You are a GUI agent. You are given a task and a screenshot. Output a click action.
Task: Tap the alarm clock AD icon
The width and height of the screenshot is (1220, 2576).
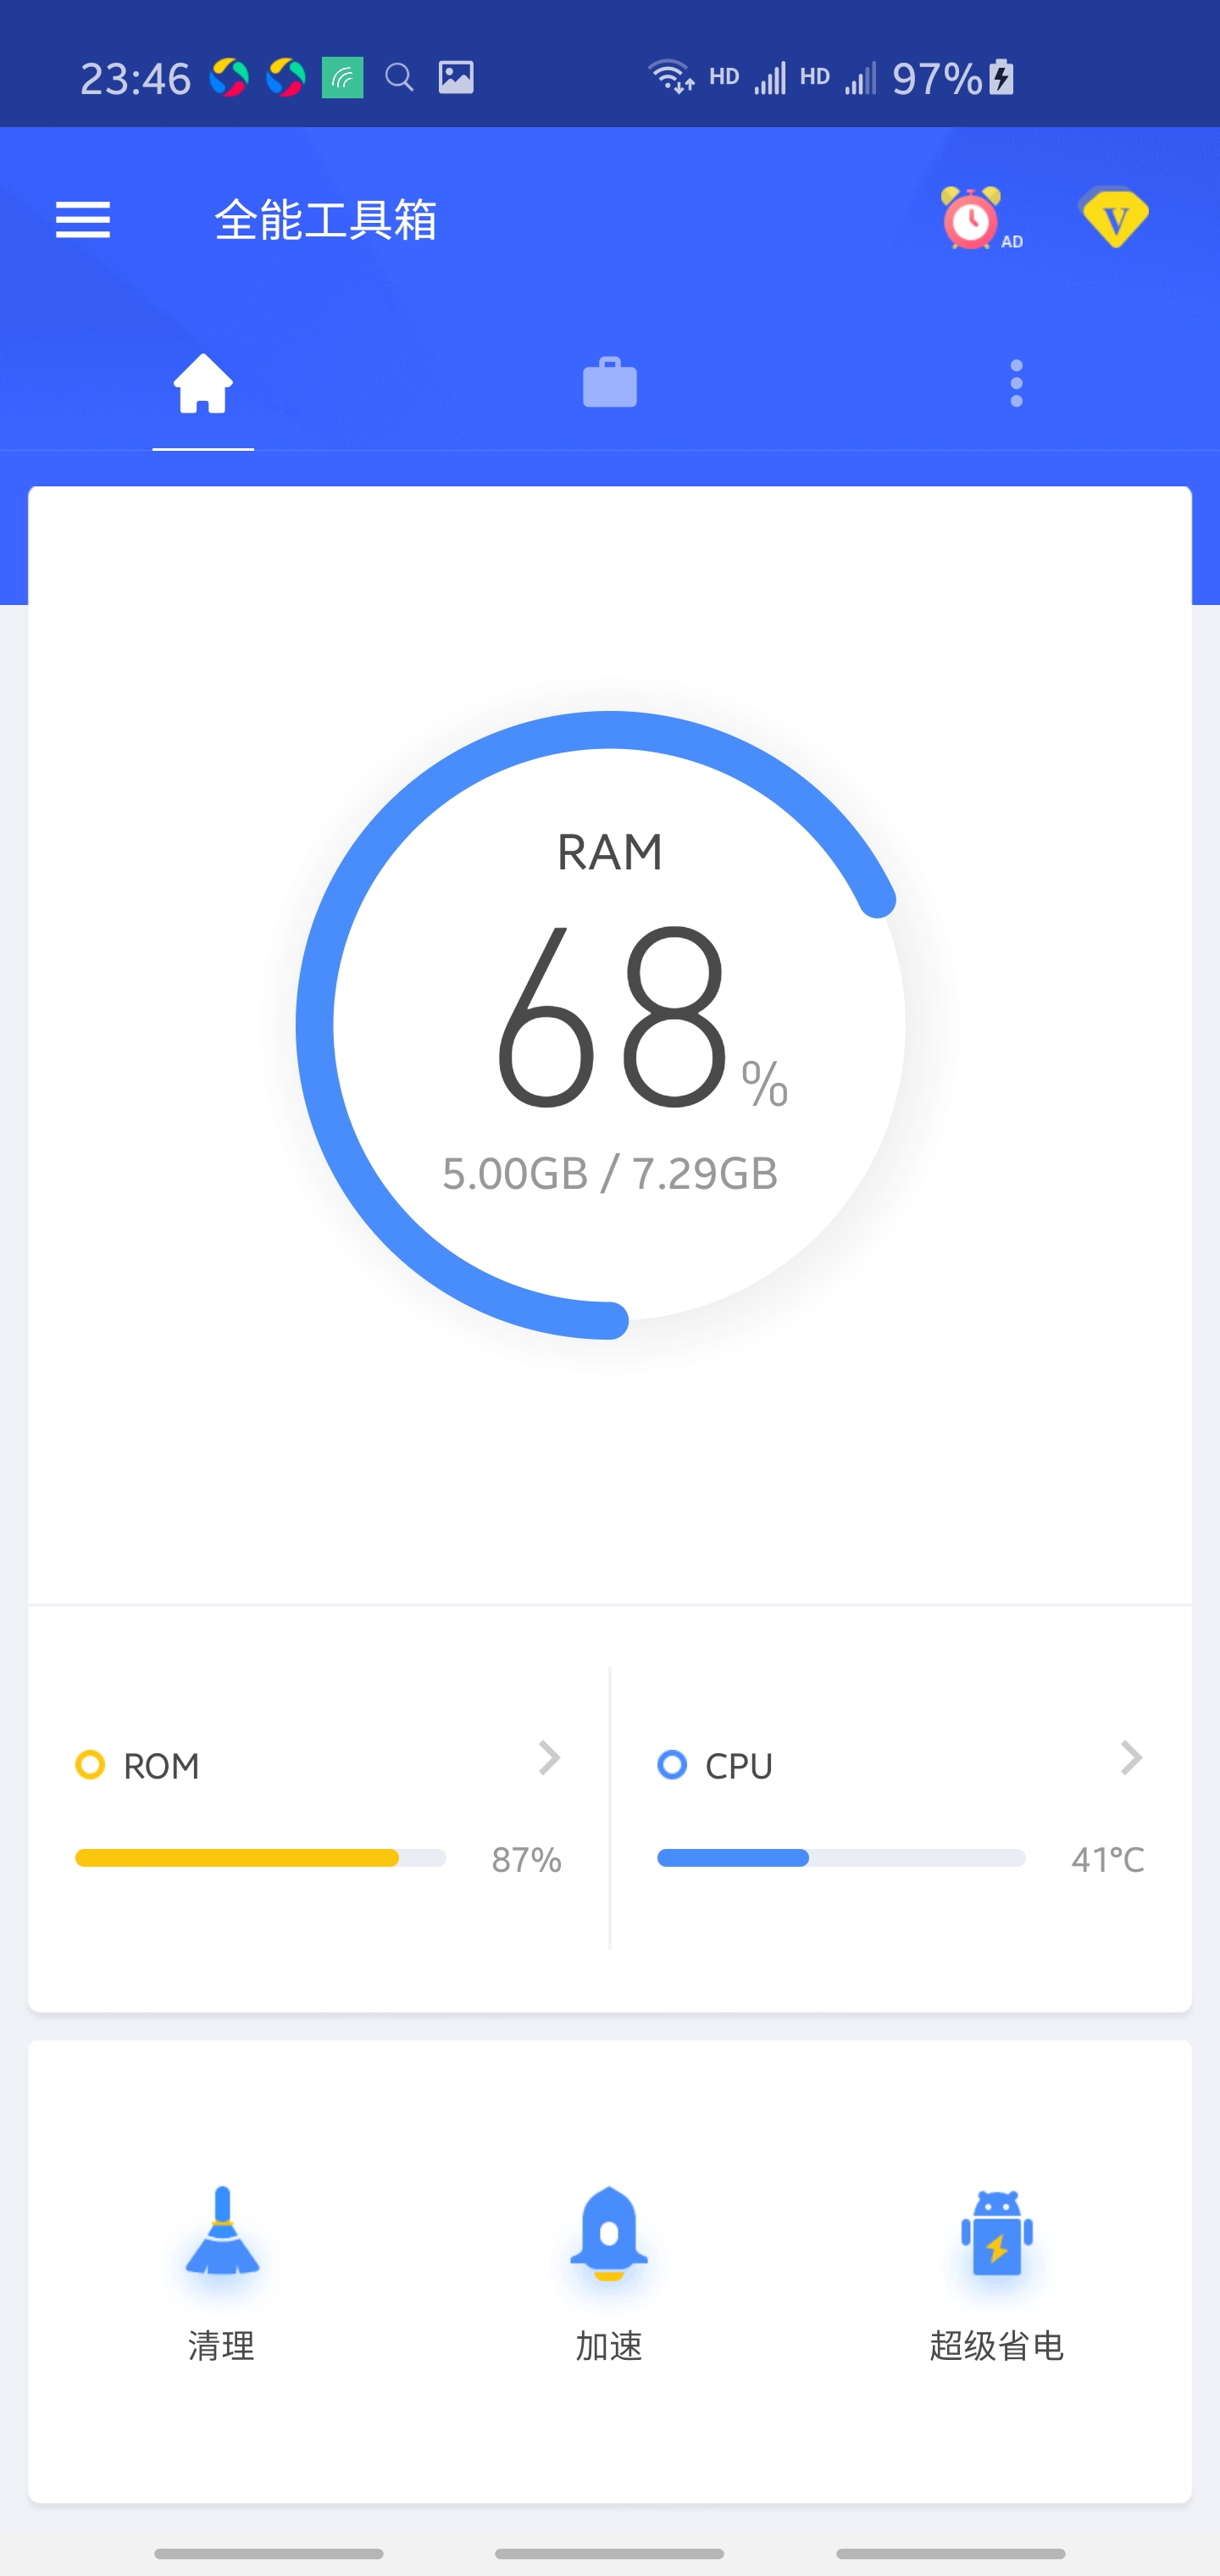972,218
